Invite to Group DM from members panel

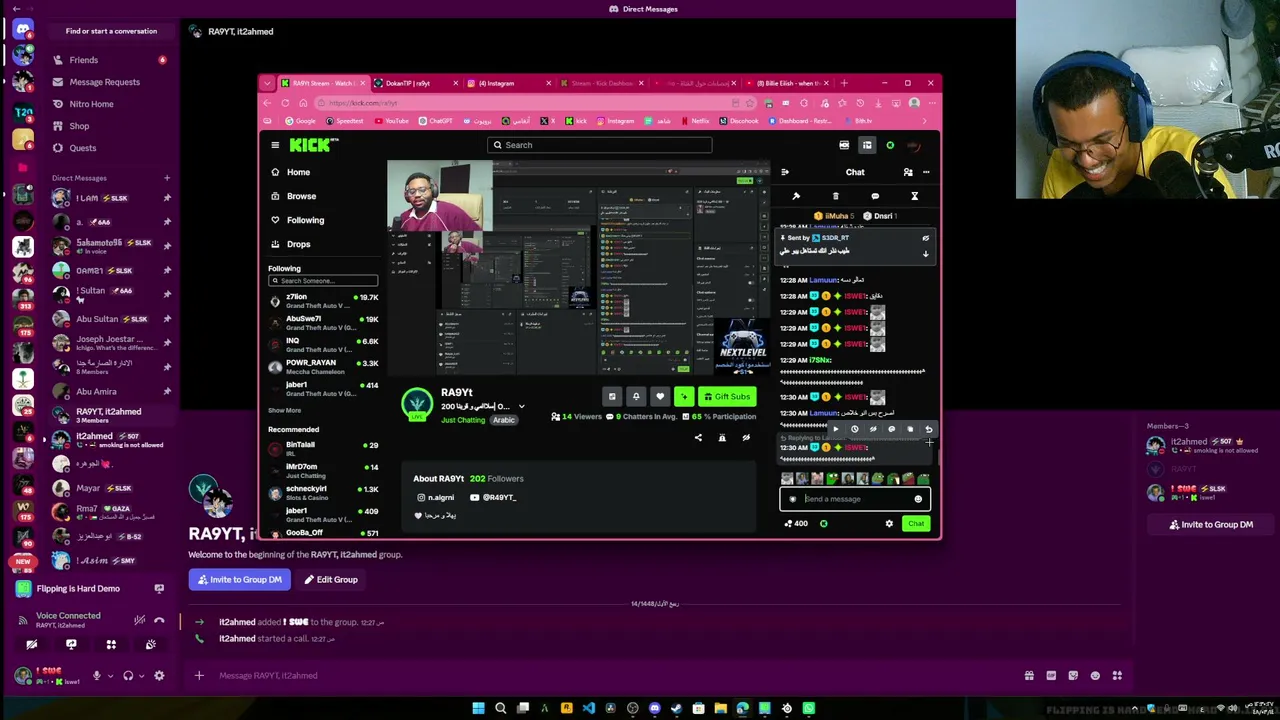click(1211, 525)
